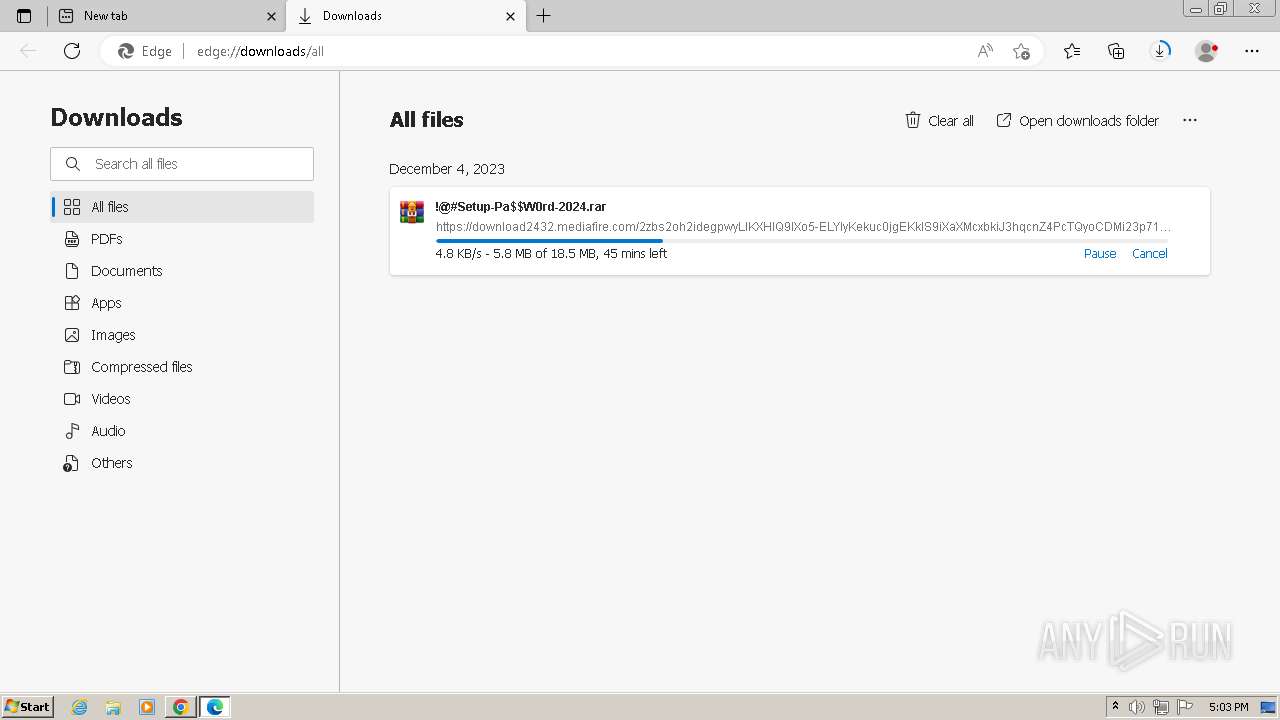Open Collections icon in toolbar
Image resolution: width=1280 pixels, height=720 pixels.
point(1116,51)
